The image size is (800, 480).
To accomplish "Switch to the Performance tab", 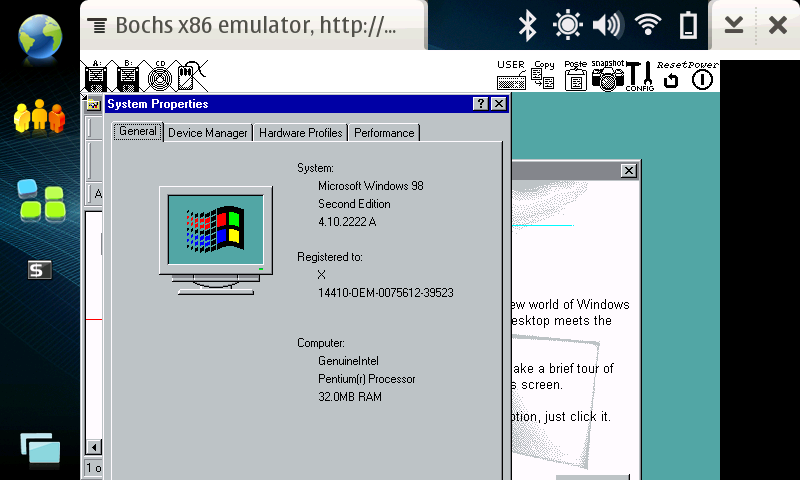I will pos(384,133).
